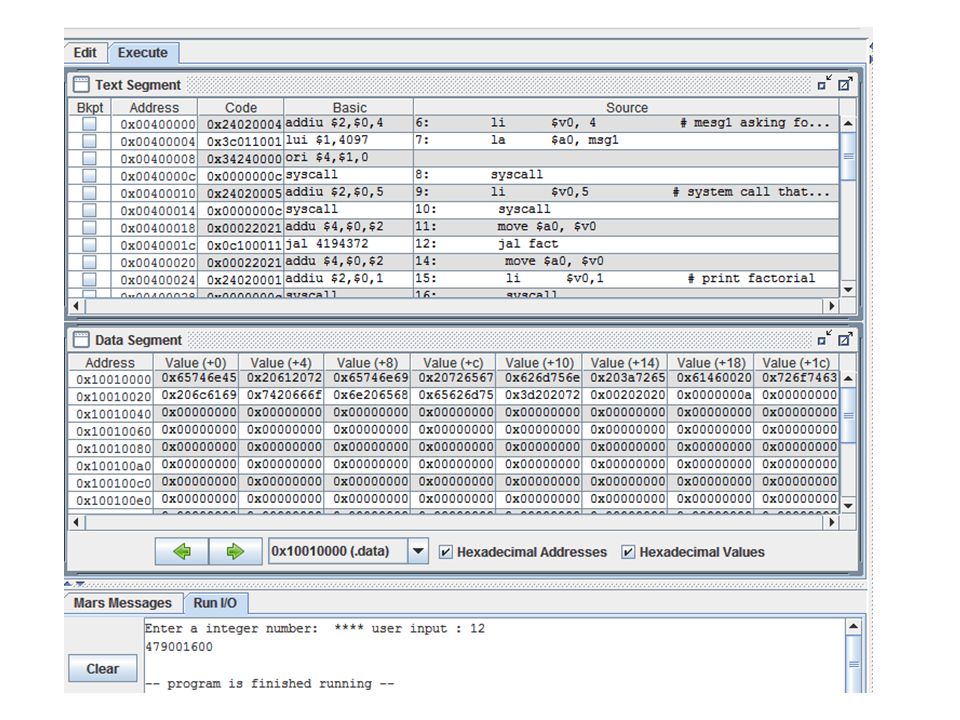960x720 pixels.
Task: Click the Text Segment Address column header
Action: pyautogui.click(x=154, y=108)
